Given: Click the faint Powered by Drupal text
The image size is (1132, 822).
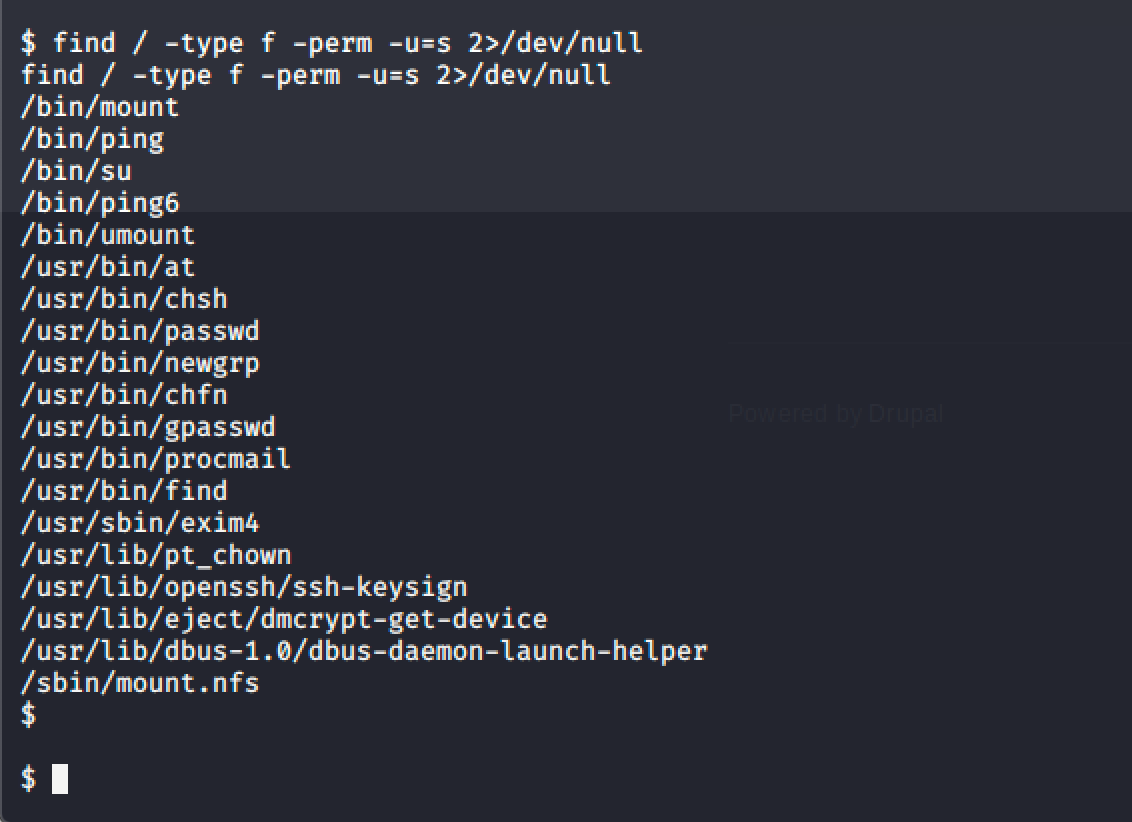Looking at the screenshot, I should 835,414.
